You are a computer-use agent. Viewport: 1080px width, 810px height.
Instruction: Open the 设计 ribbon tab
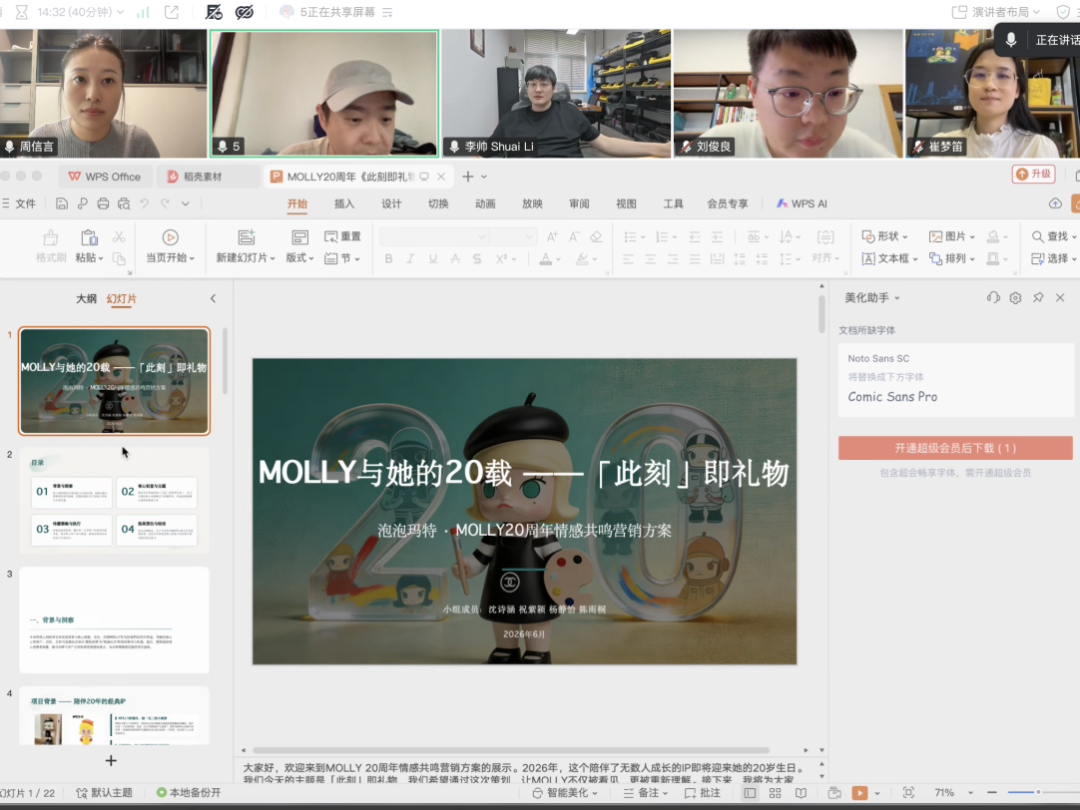point(391,203)
